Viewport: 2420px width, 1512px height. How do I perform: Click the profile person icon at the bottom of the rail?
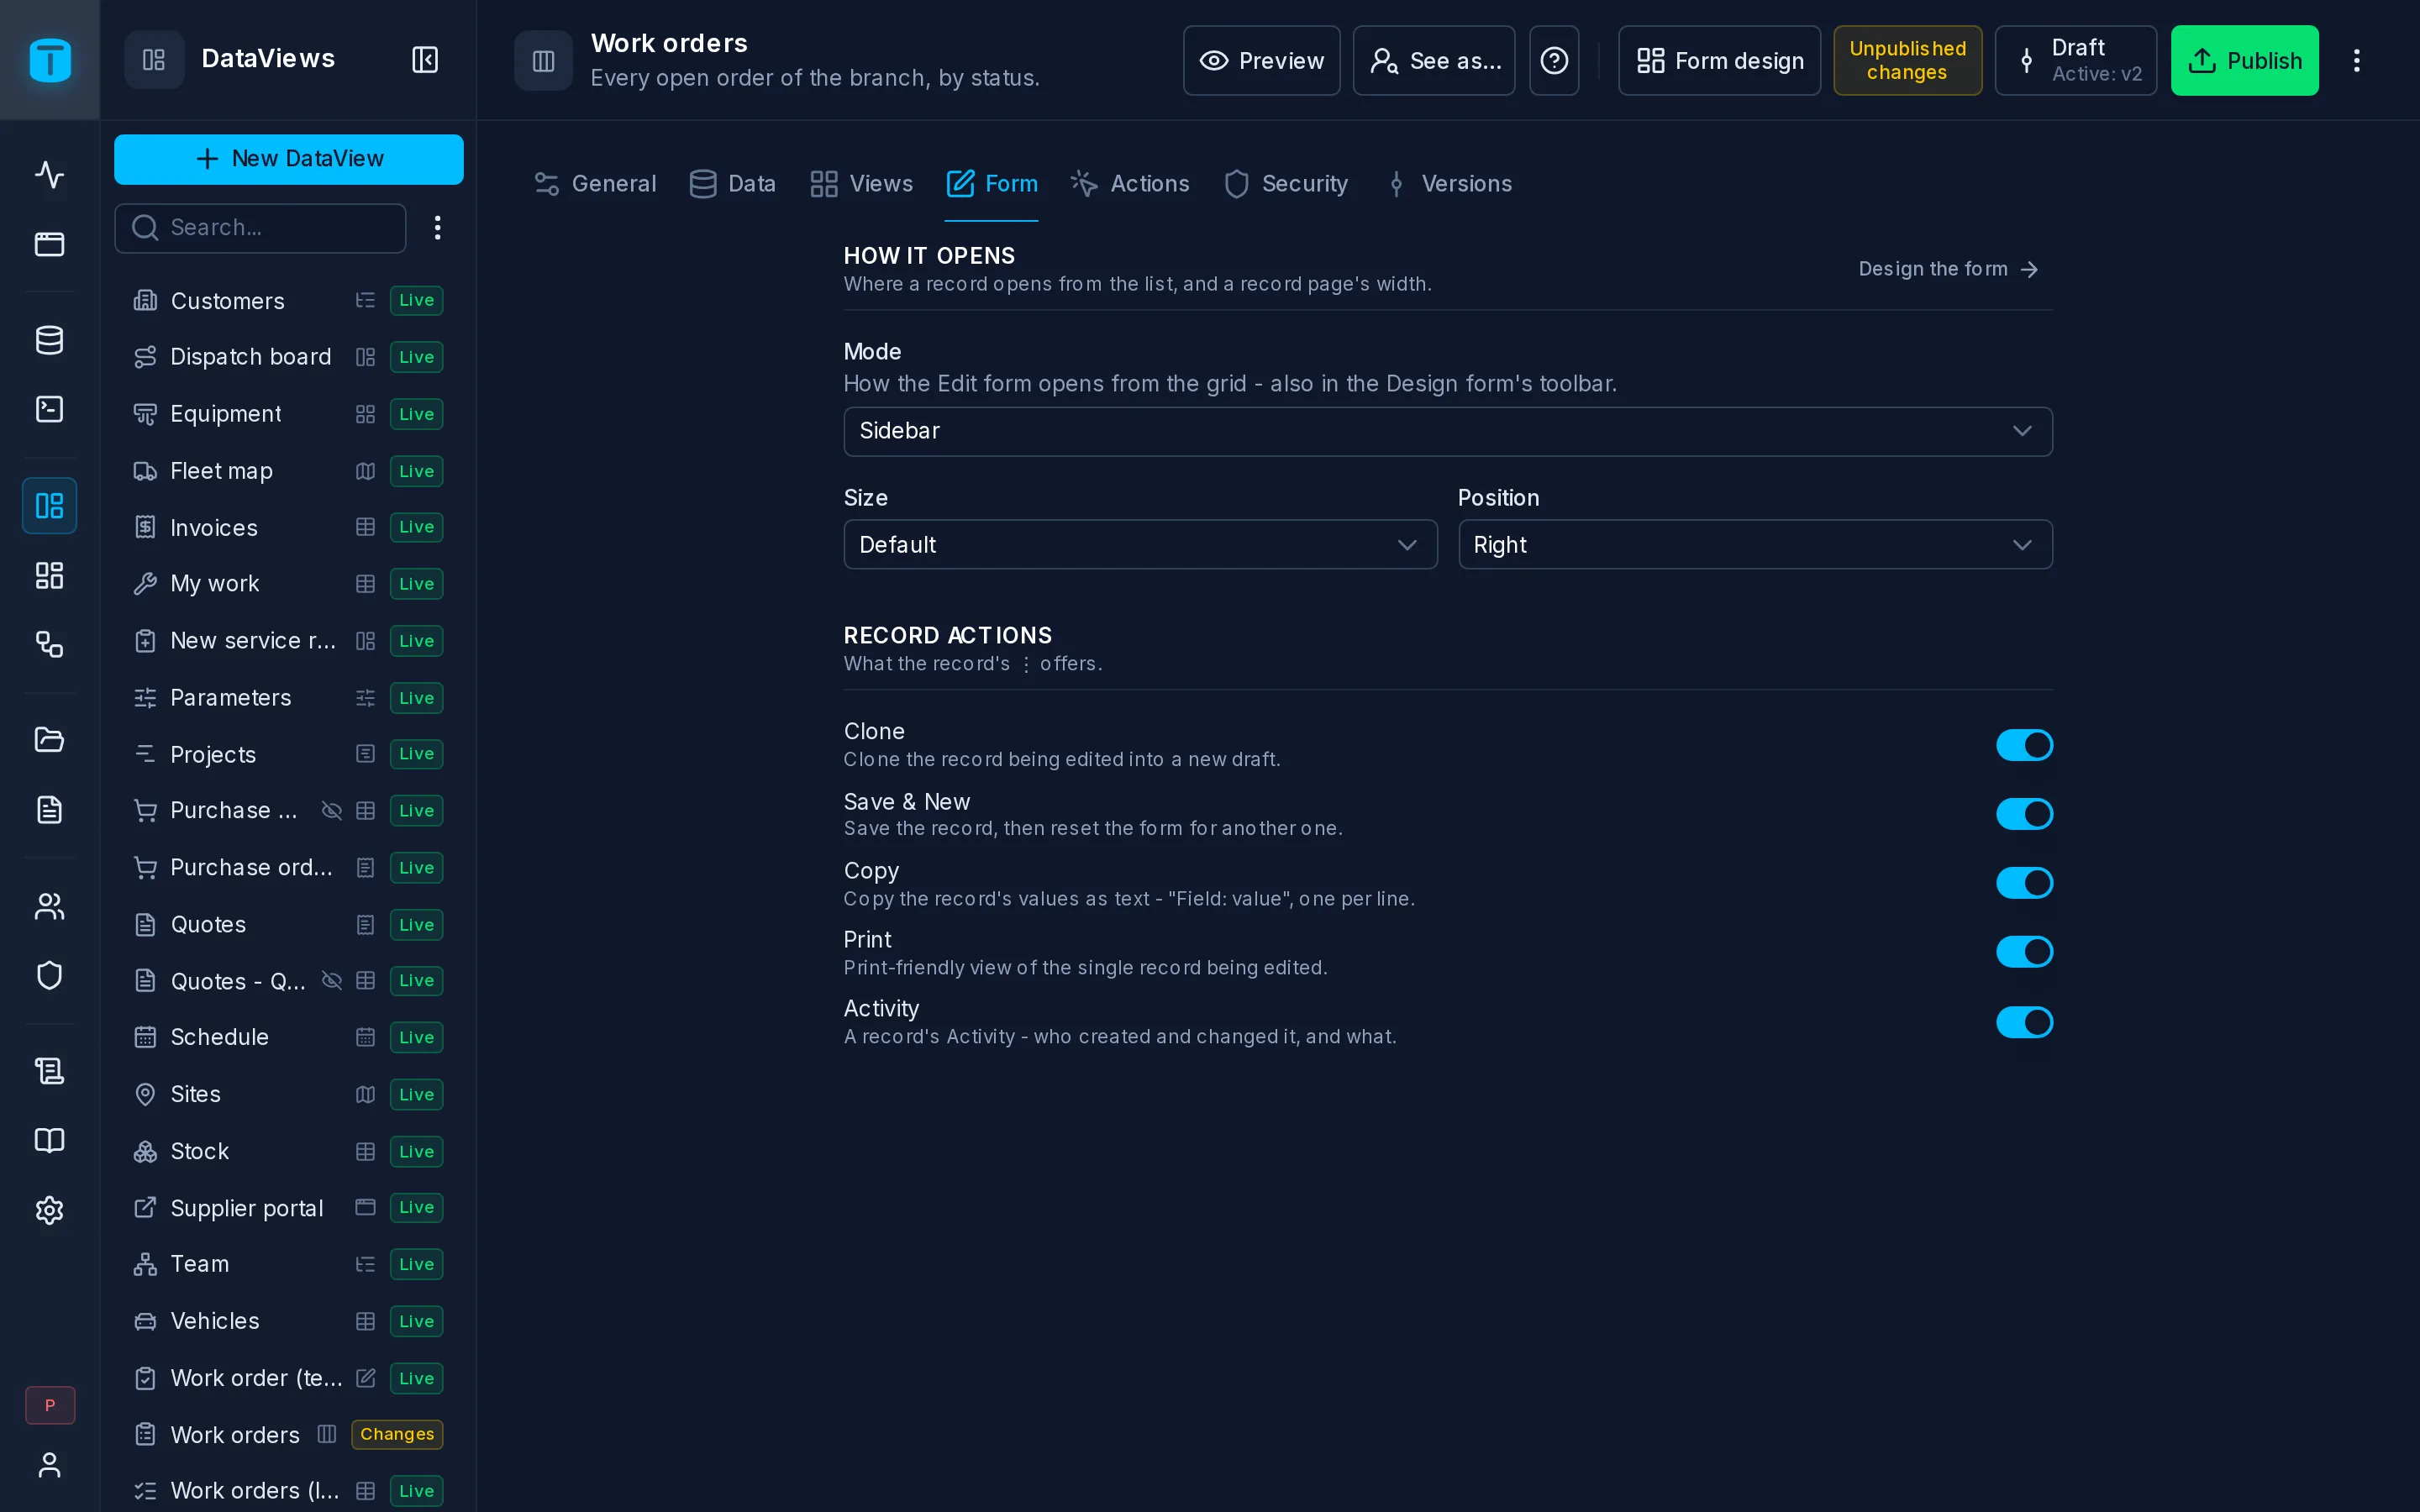tap(49, 1465)
